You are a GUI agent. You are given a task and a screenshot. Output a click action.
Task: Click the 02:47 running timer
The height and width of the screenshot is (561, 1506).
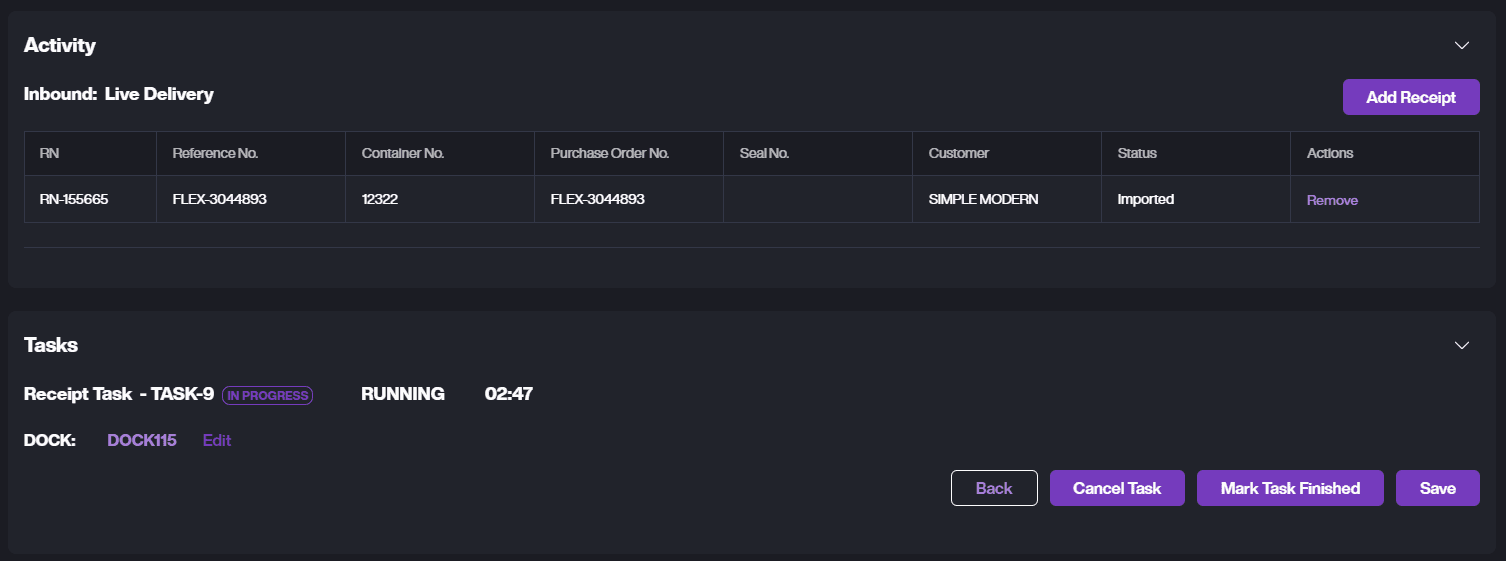click(x=508, y=394)
